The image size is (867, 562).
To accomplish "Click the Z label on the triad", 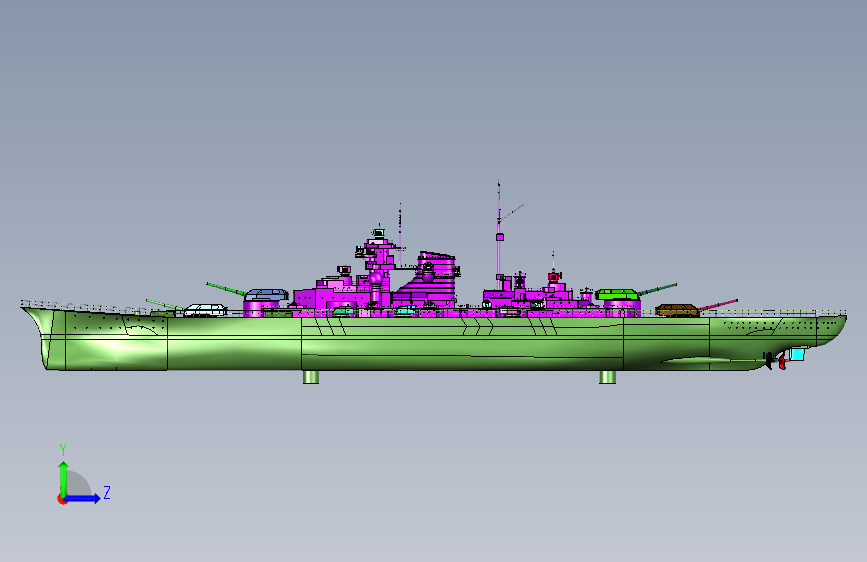I will pyautogui.click(x=107, y=492).
